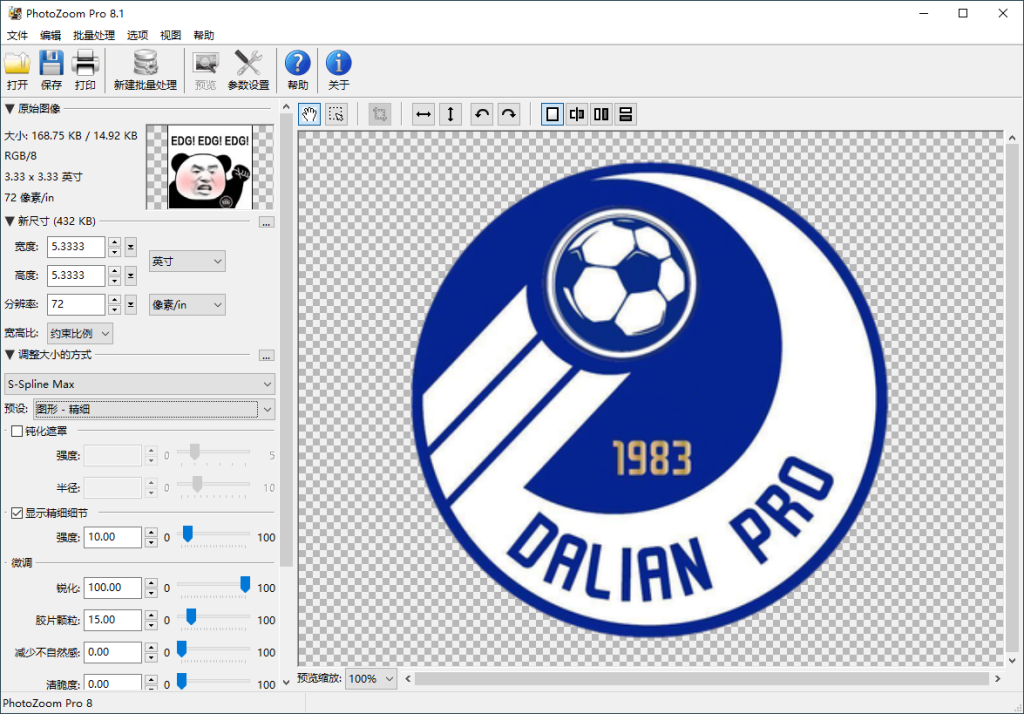Start 新建批量处理 (new batch process)
This screenshot has width=1024, height=714.
pos(145,70)
